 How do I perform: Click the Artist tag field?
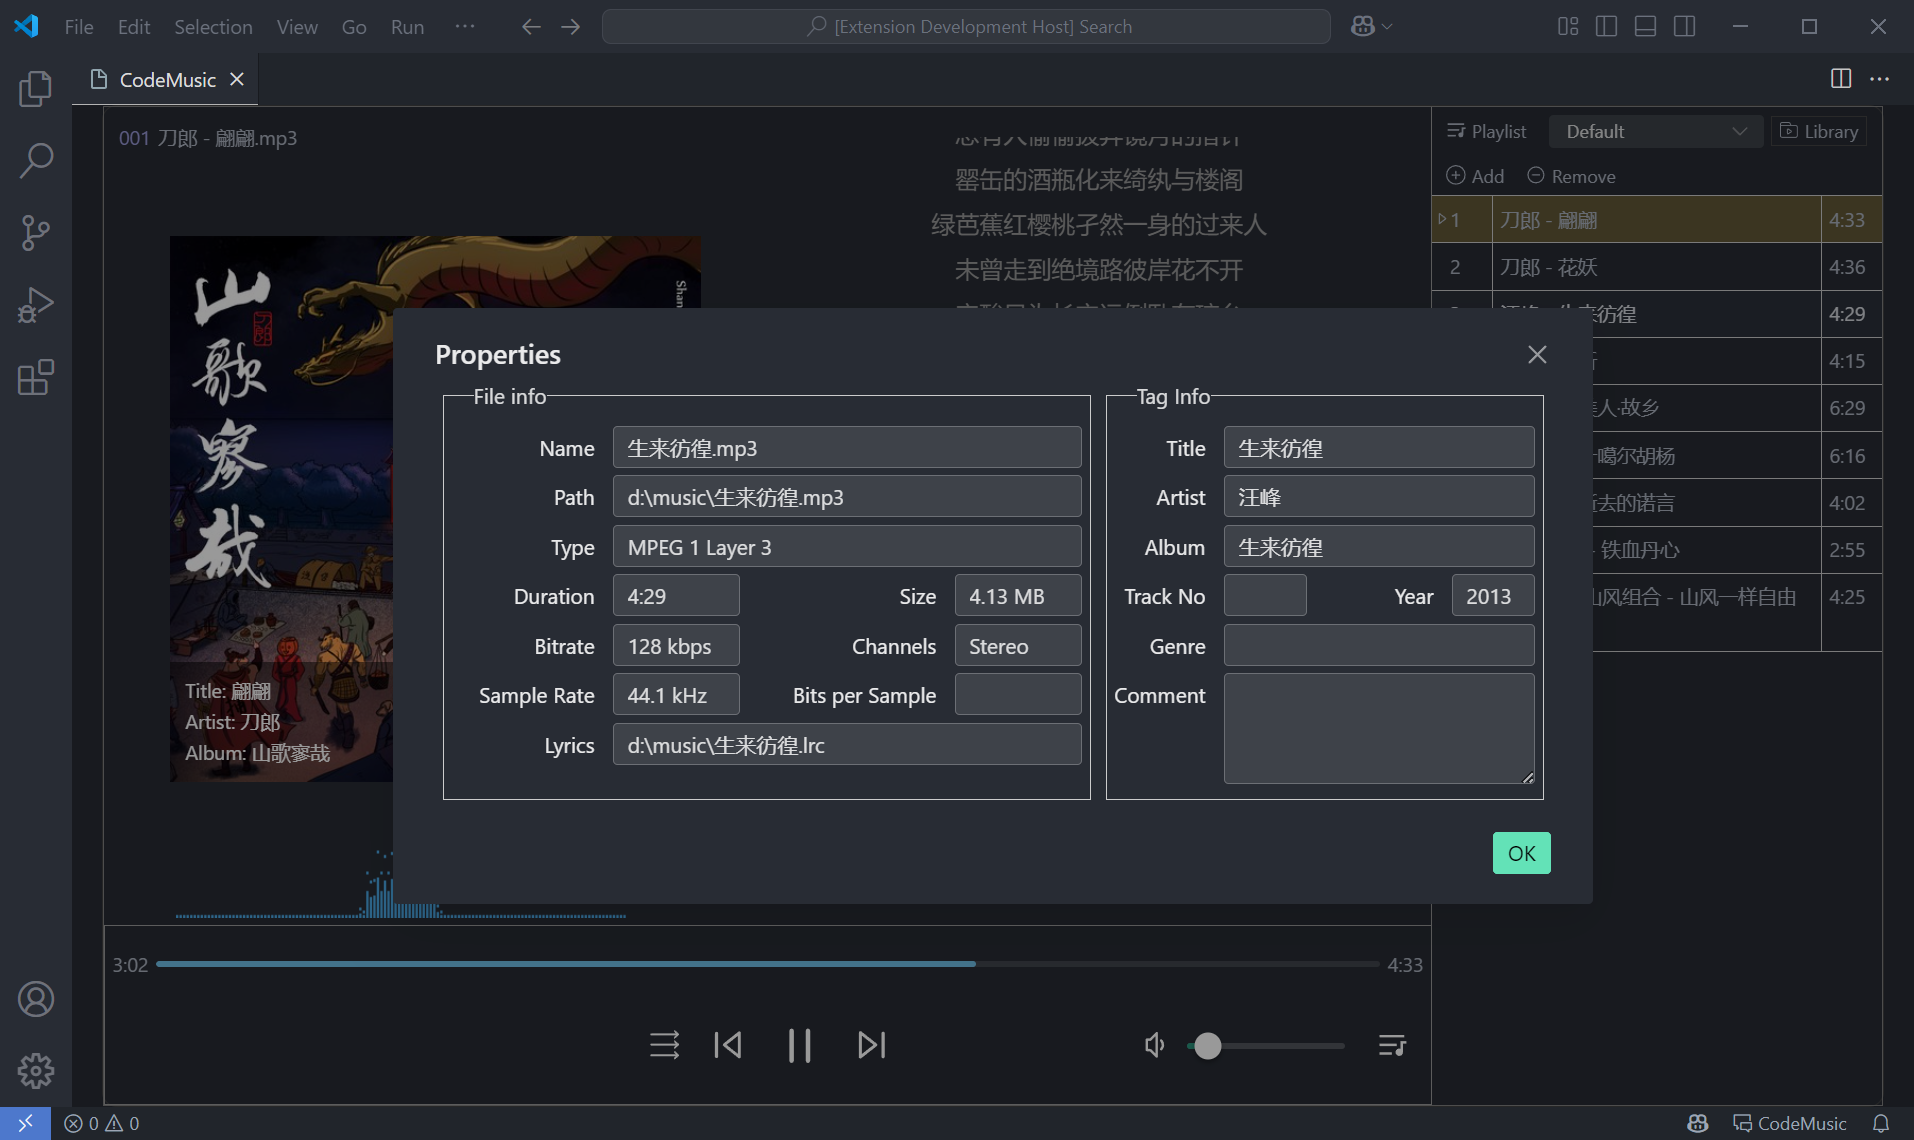[x=1379, y=497]
